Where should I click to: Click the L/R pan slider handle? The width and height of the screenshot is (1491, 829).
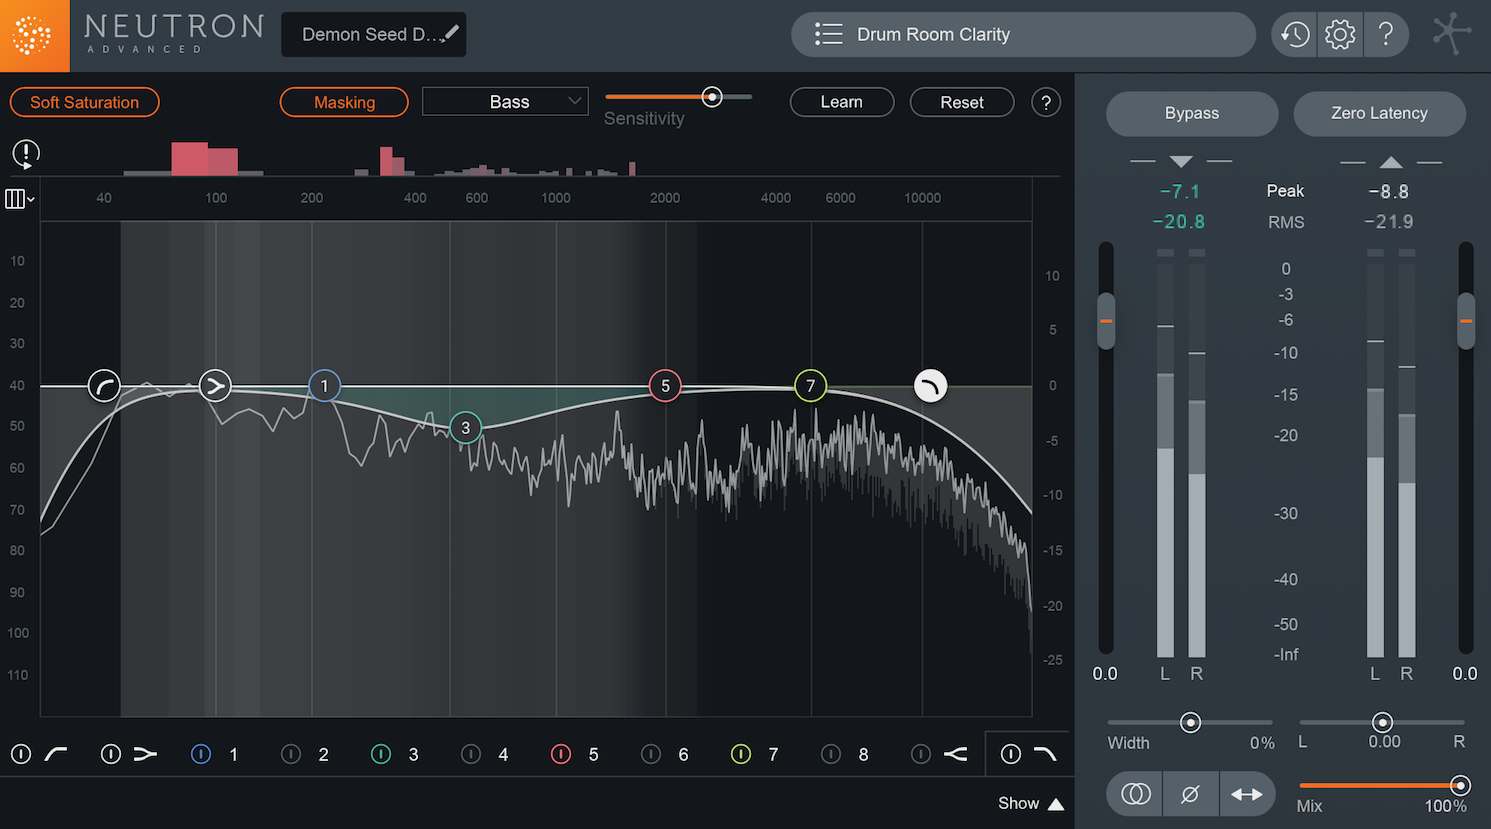point(1382,722)
